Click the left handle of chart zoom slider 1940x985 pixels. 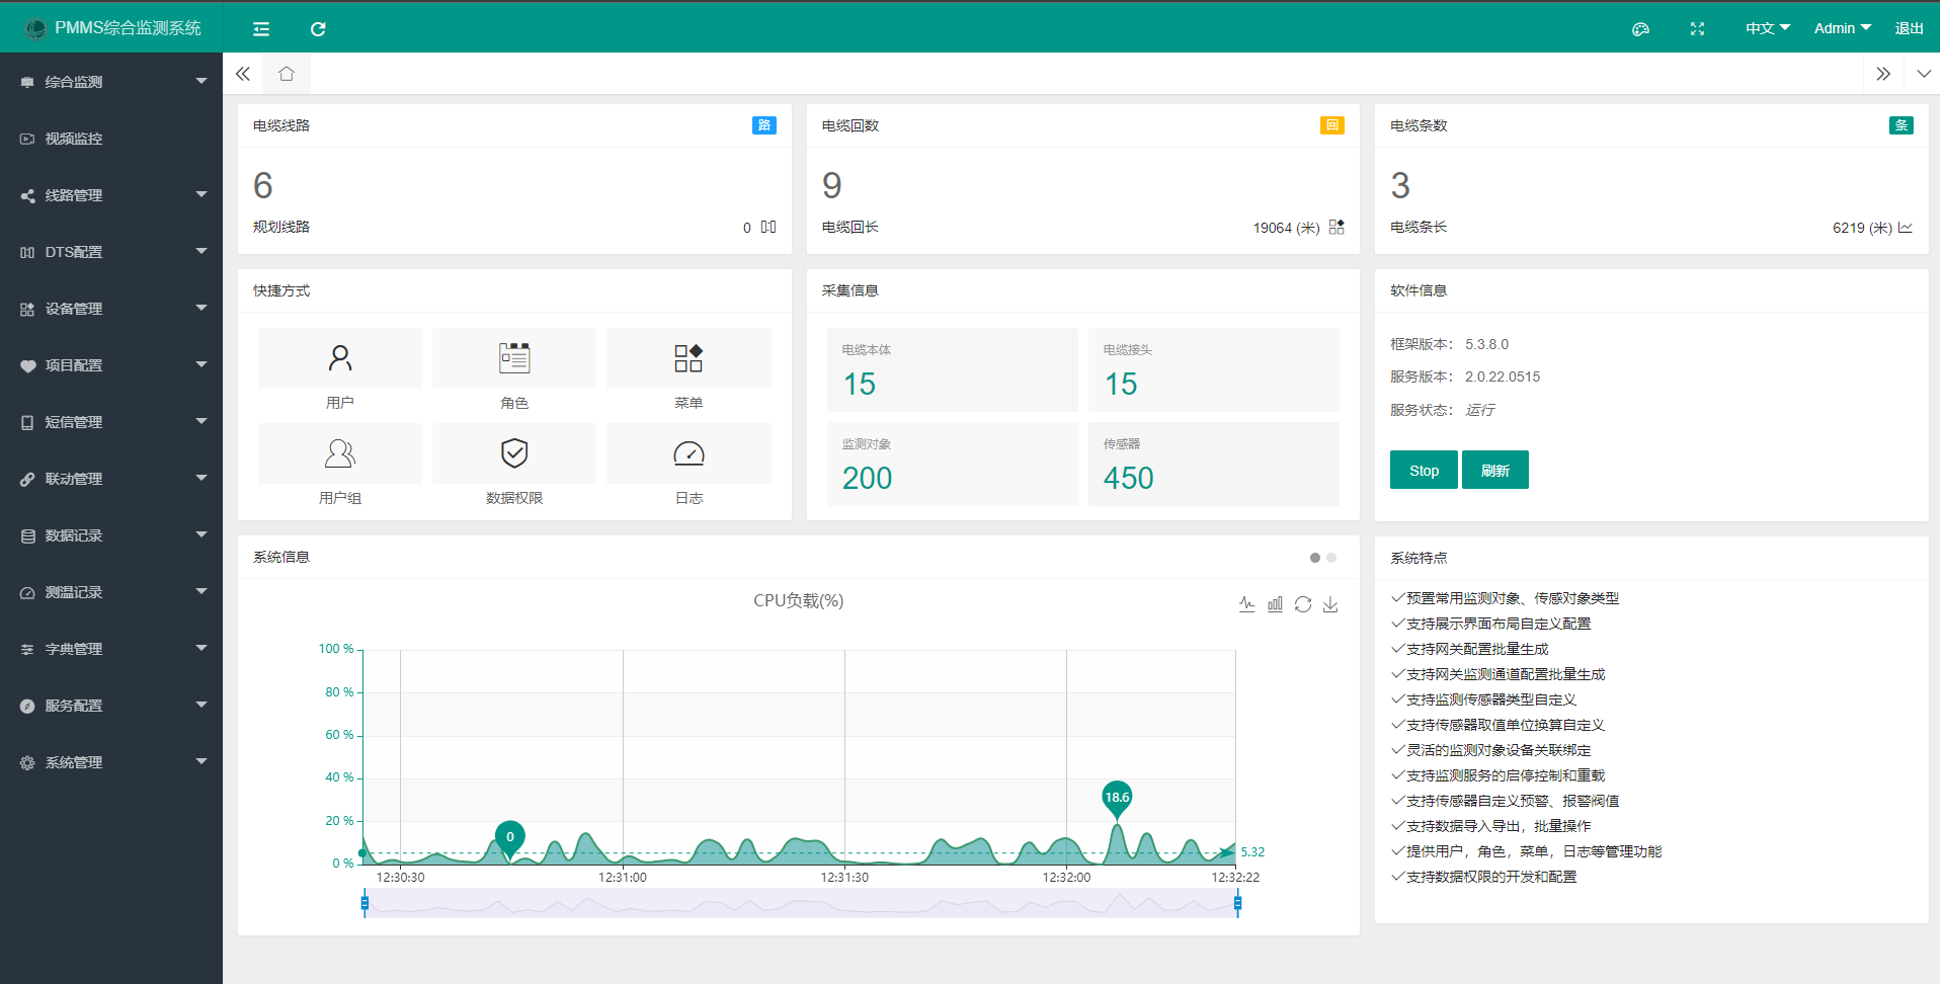[x=365, y=903]
